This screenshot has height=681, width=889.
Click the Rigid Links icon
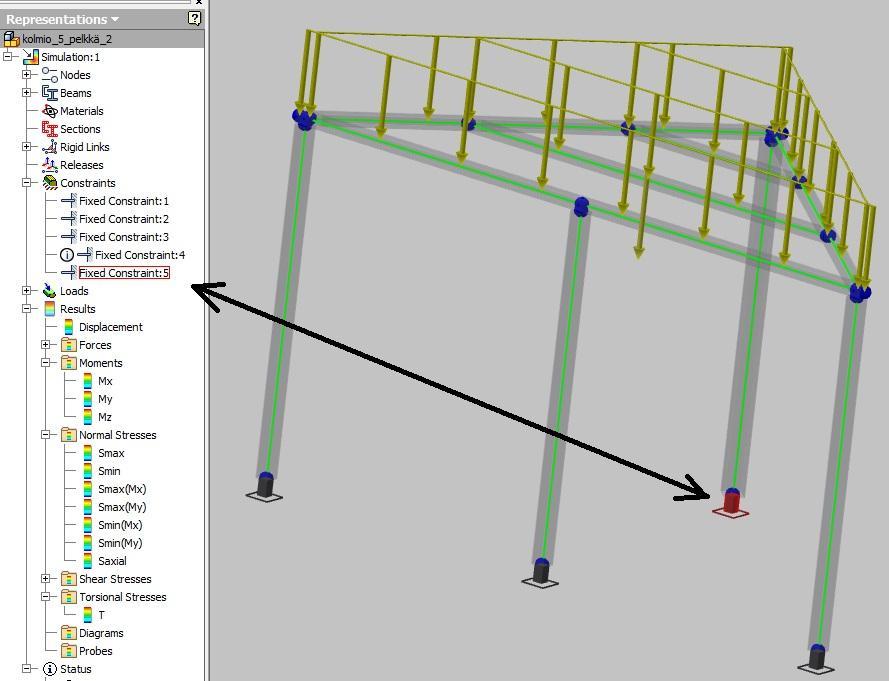point(49,147)
